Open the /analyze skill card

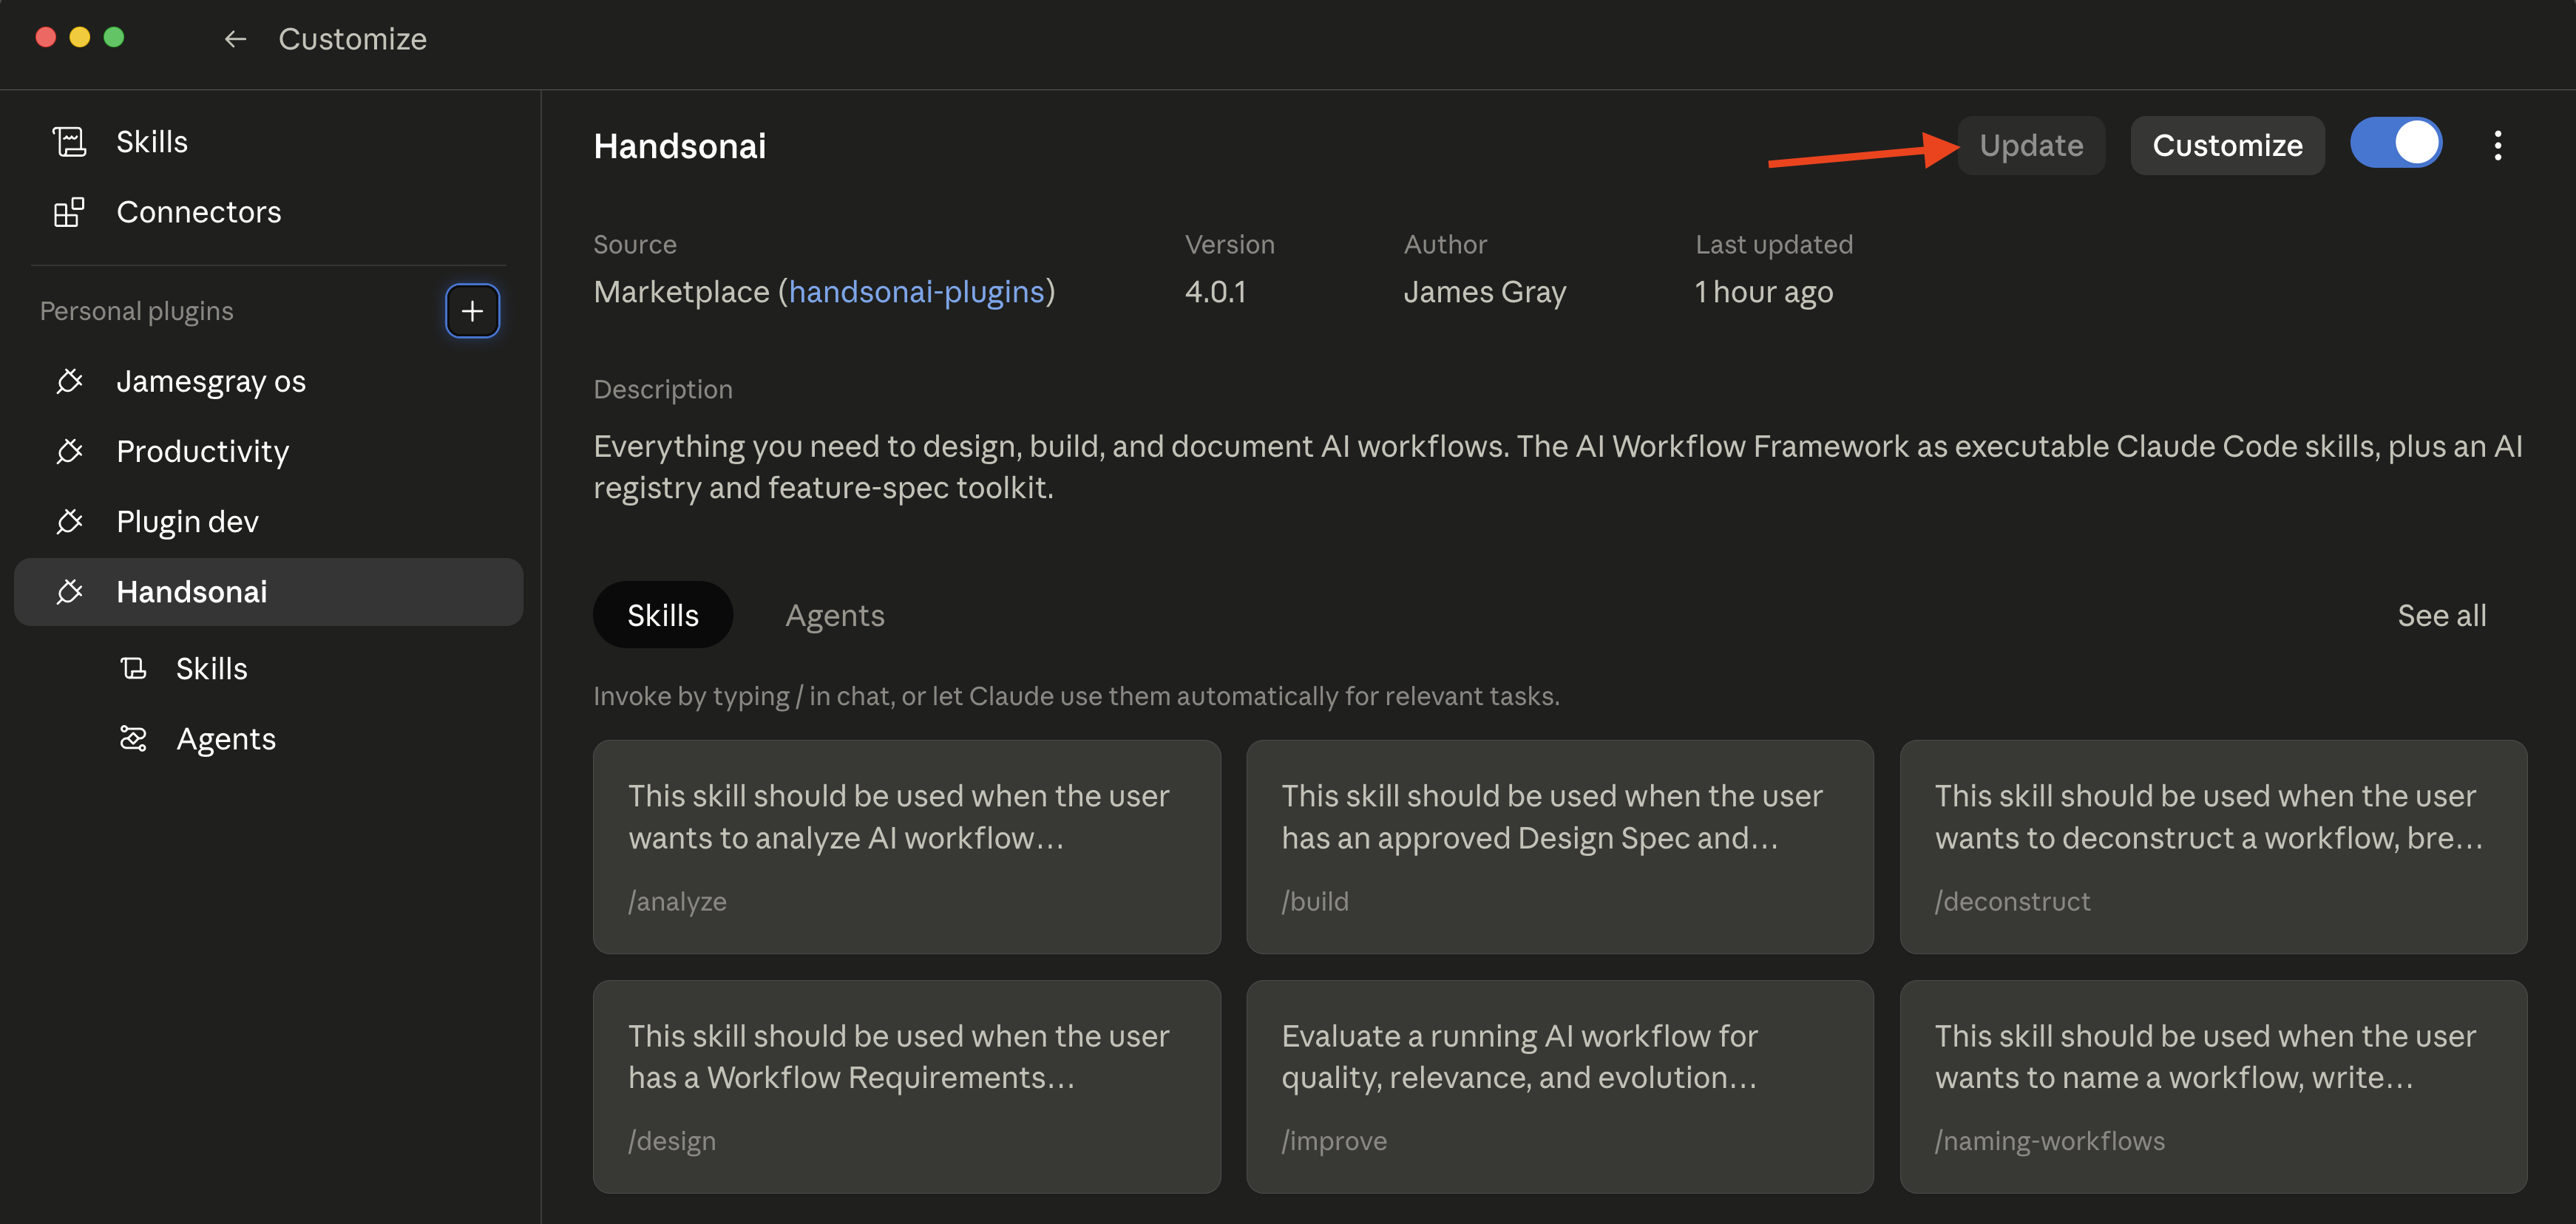pos(906,847)
